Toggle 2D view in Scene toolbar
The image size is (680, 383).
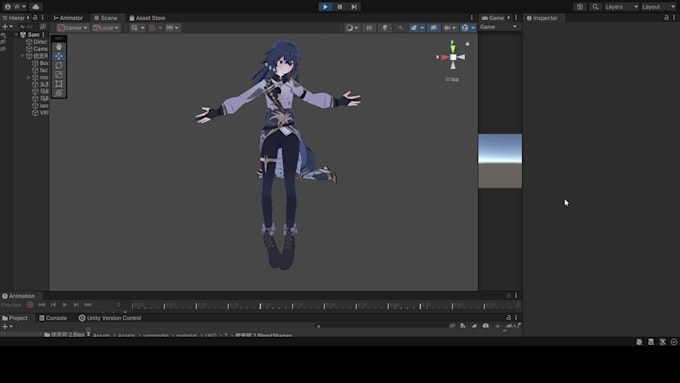[369, 28]
